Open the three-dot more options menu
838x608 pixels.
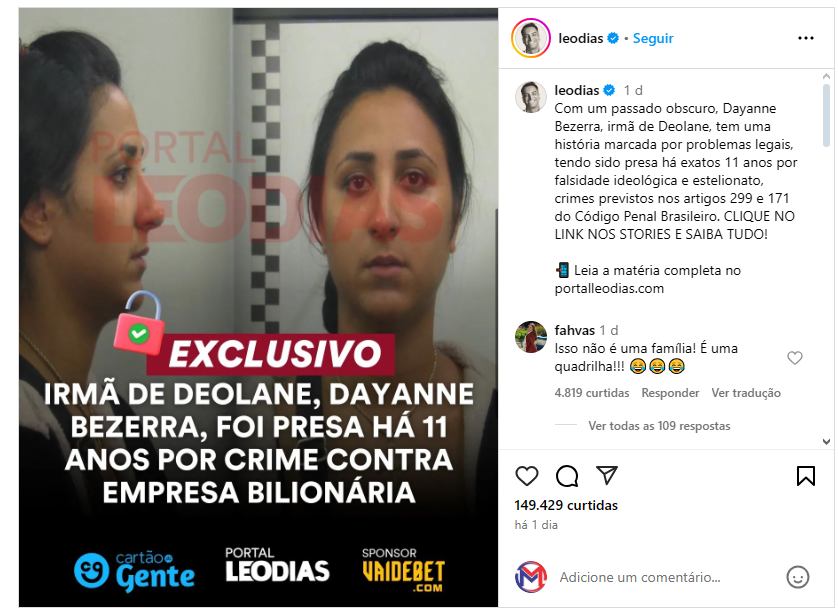click(x=805, y=38)
